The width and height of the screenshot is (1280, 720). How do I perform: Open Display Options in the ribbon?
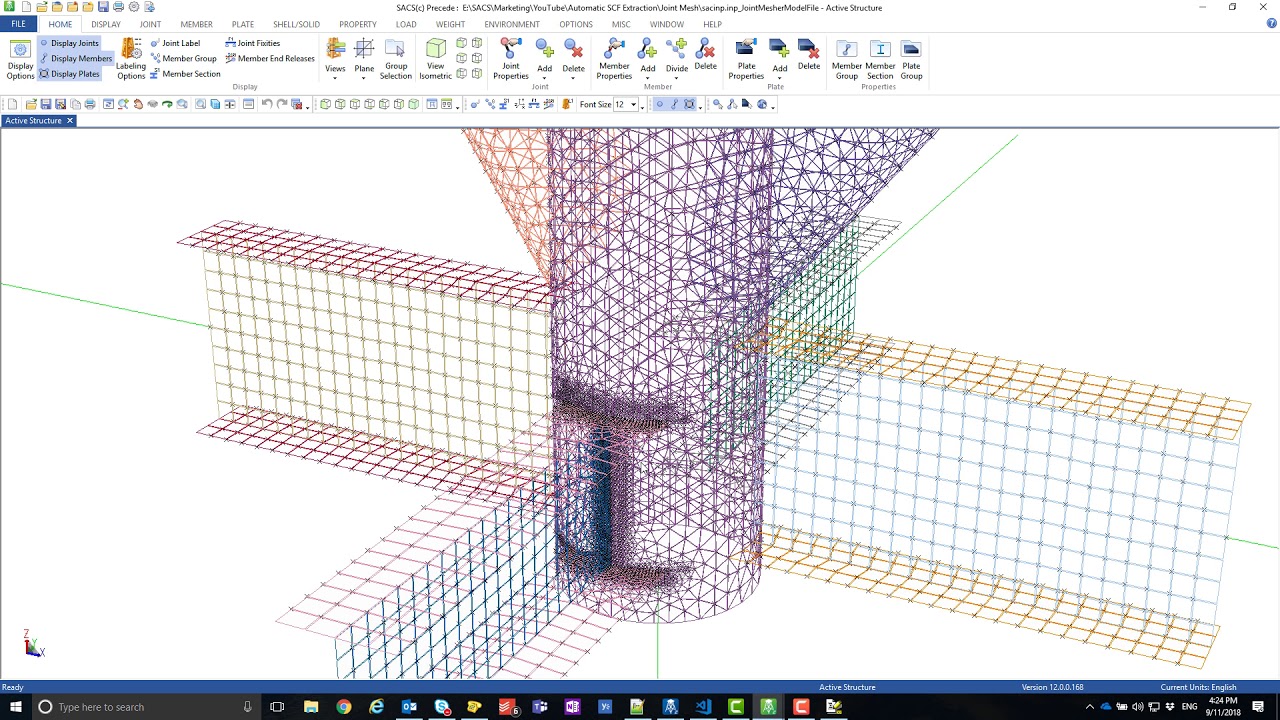(x=20, y=60)
